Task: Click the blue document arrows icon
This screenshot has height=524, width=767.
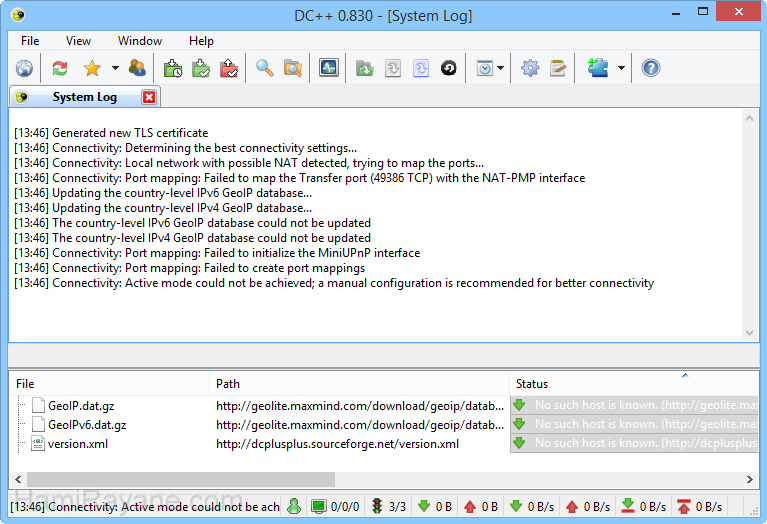Action: click(x=421, y=68)
